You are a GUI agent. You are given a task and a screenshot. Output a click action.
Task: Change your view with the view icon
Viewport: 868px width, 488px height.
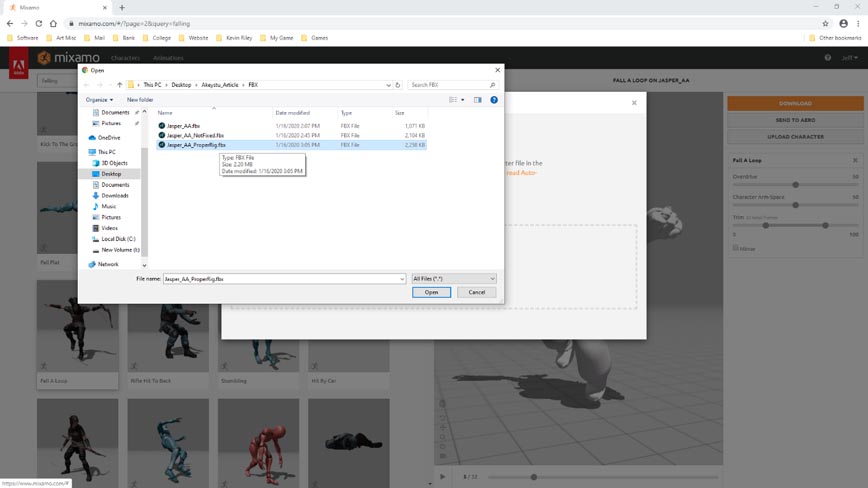click(453, 100)
